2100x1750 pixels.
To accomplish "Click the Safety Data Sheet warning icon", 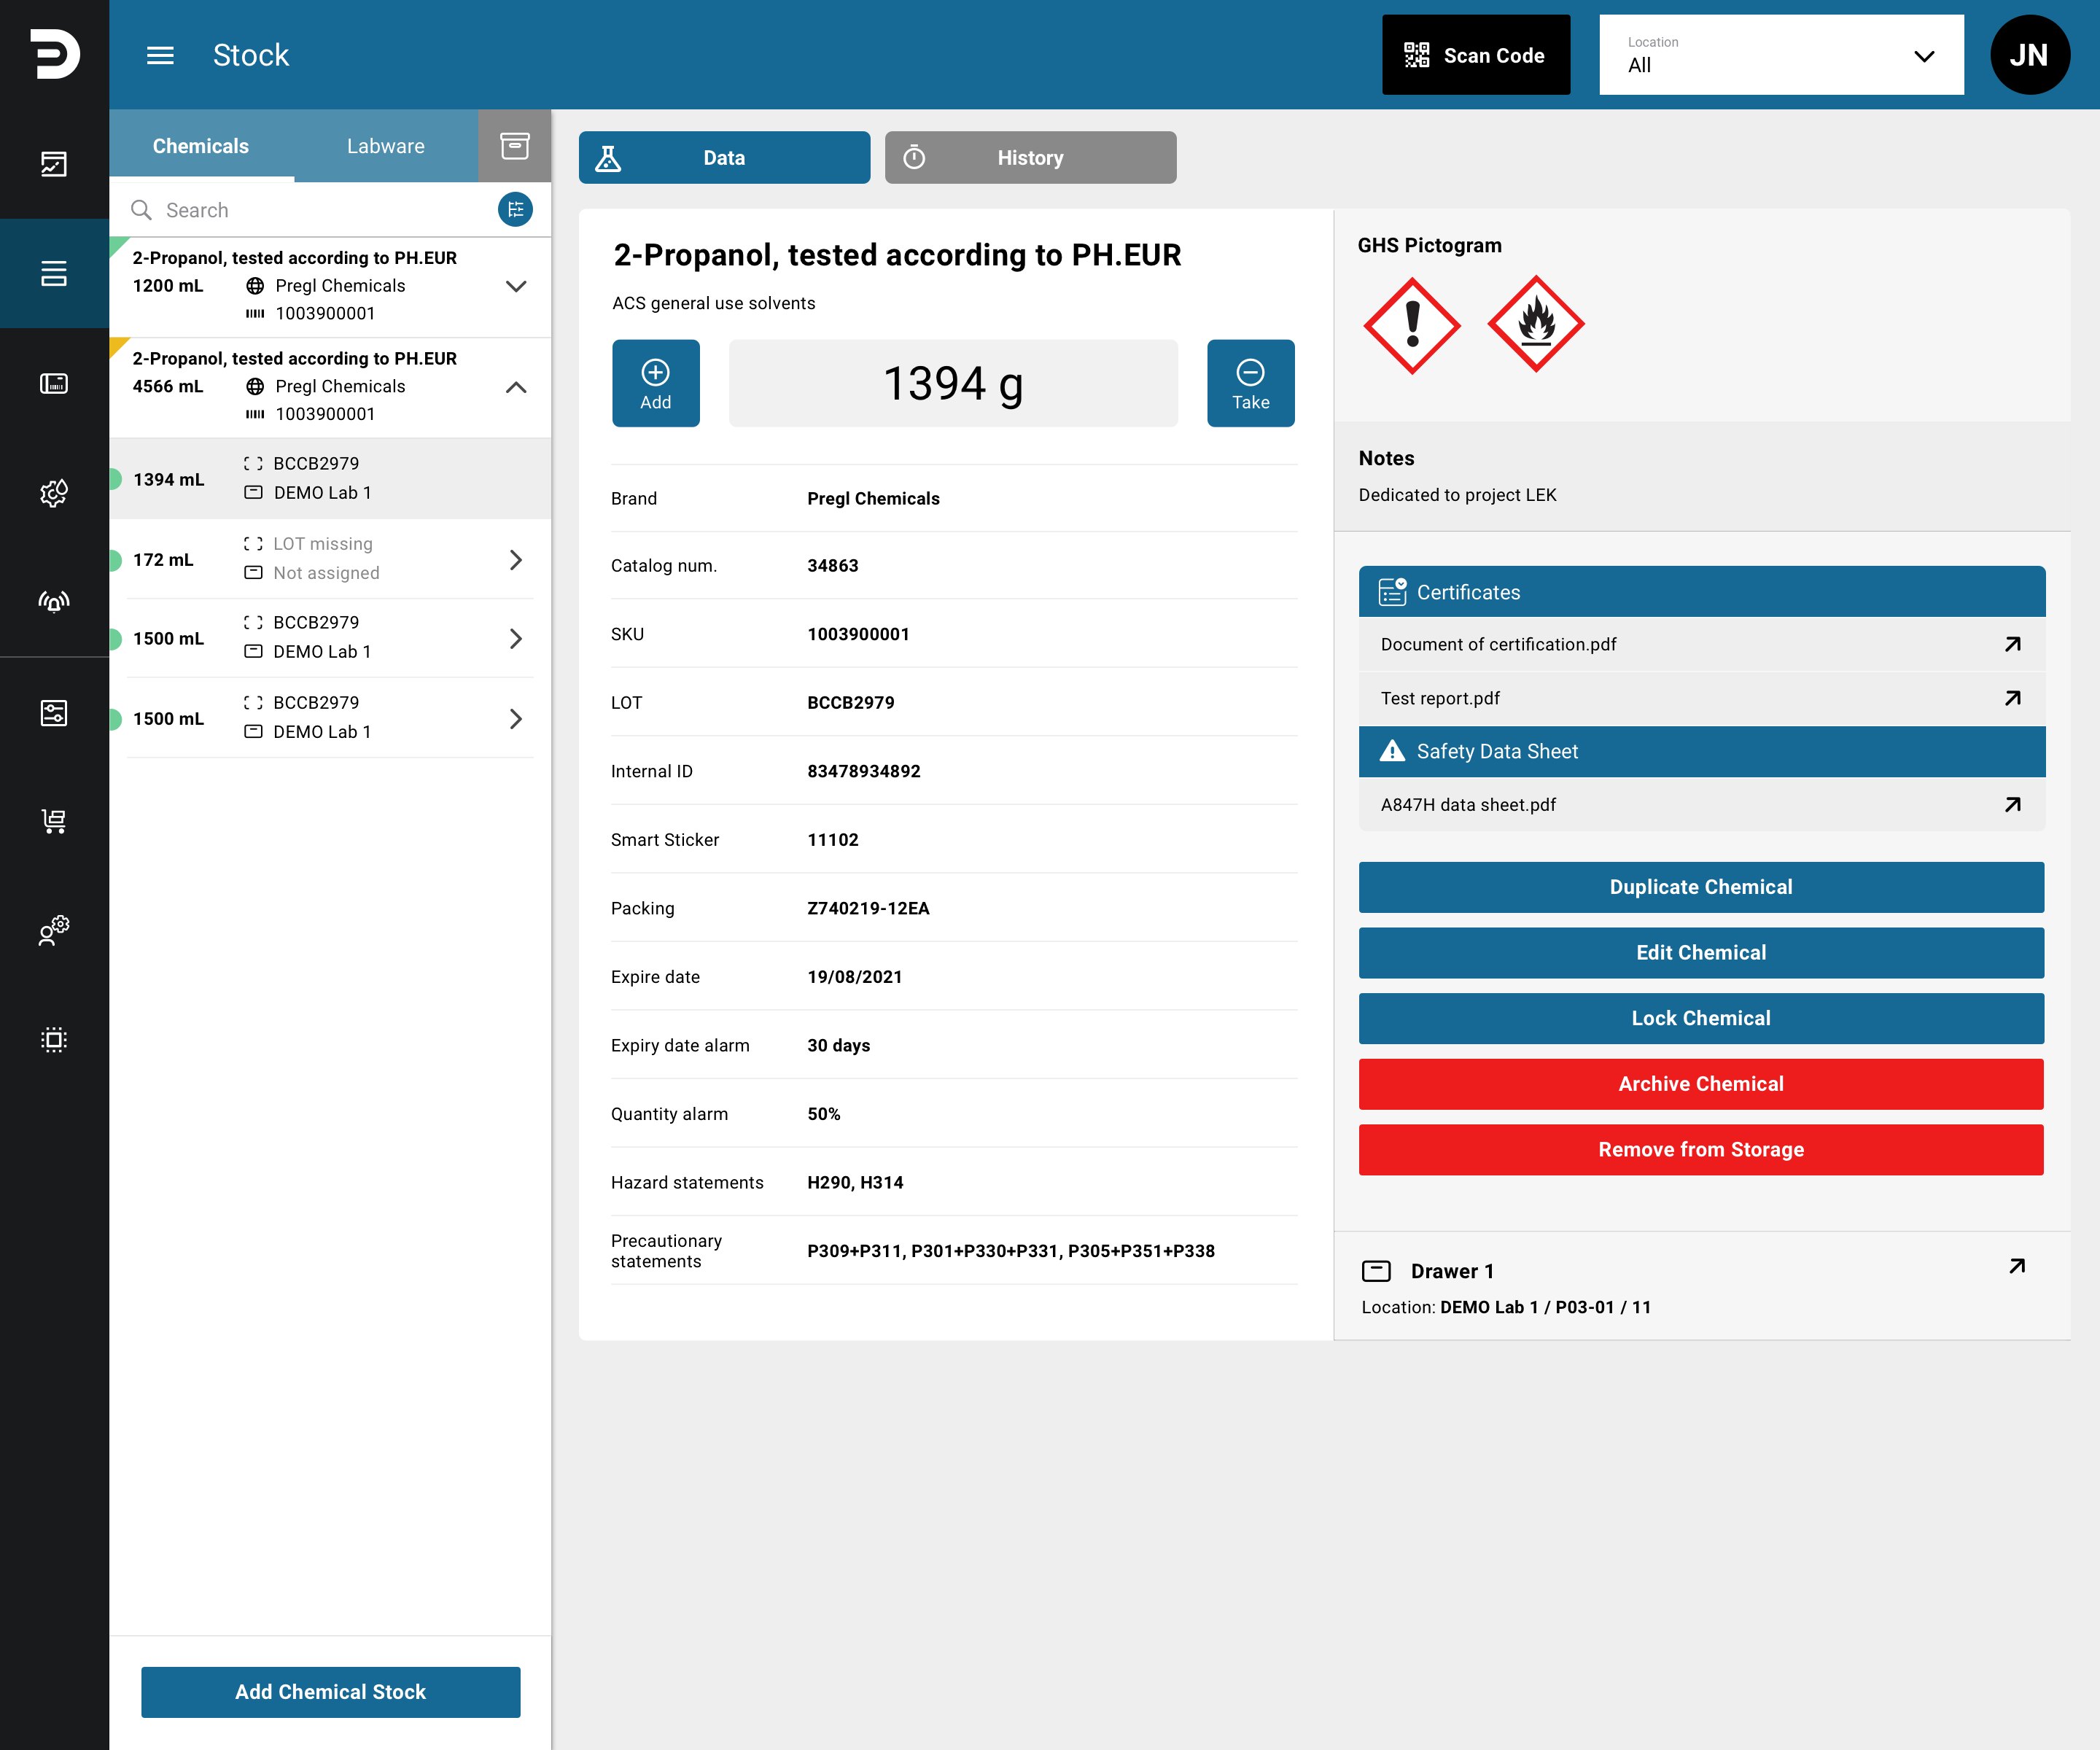I will tap(1392, 751).
